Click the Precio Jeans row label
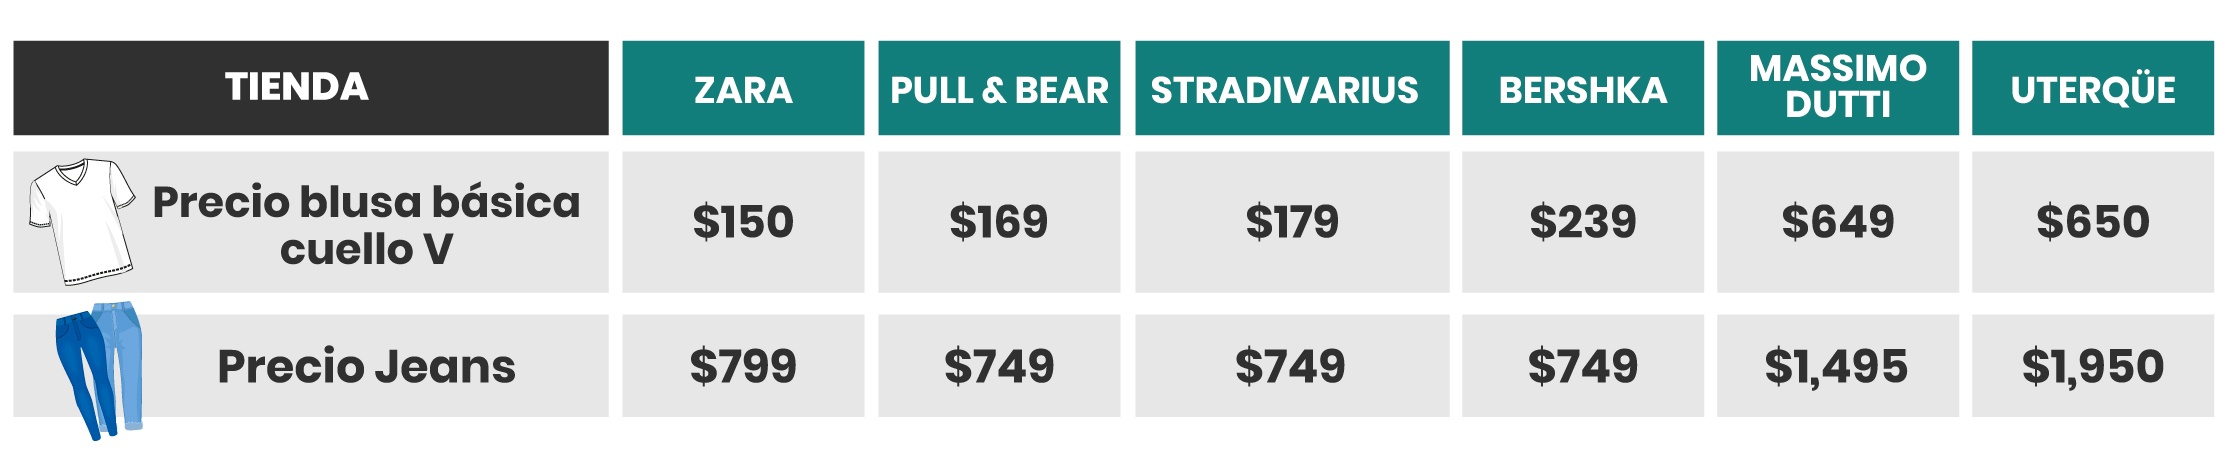This screenshot has height=474, width=2226. [x=366, y=366]
